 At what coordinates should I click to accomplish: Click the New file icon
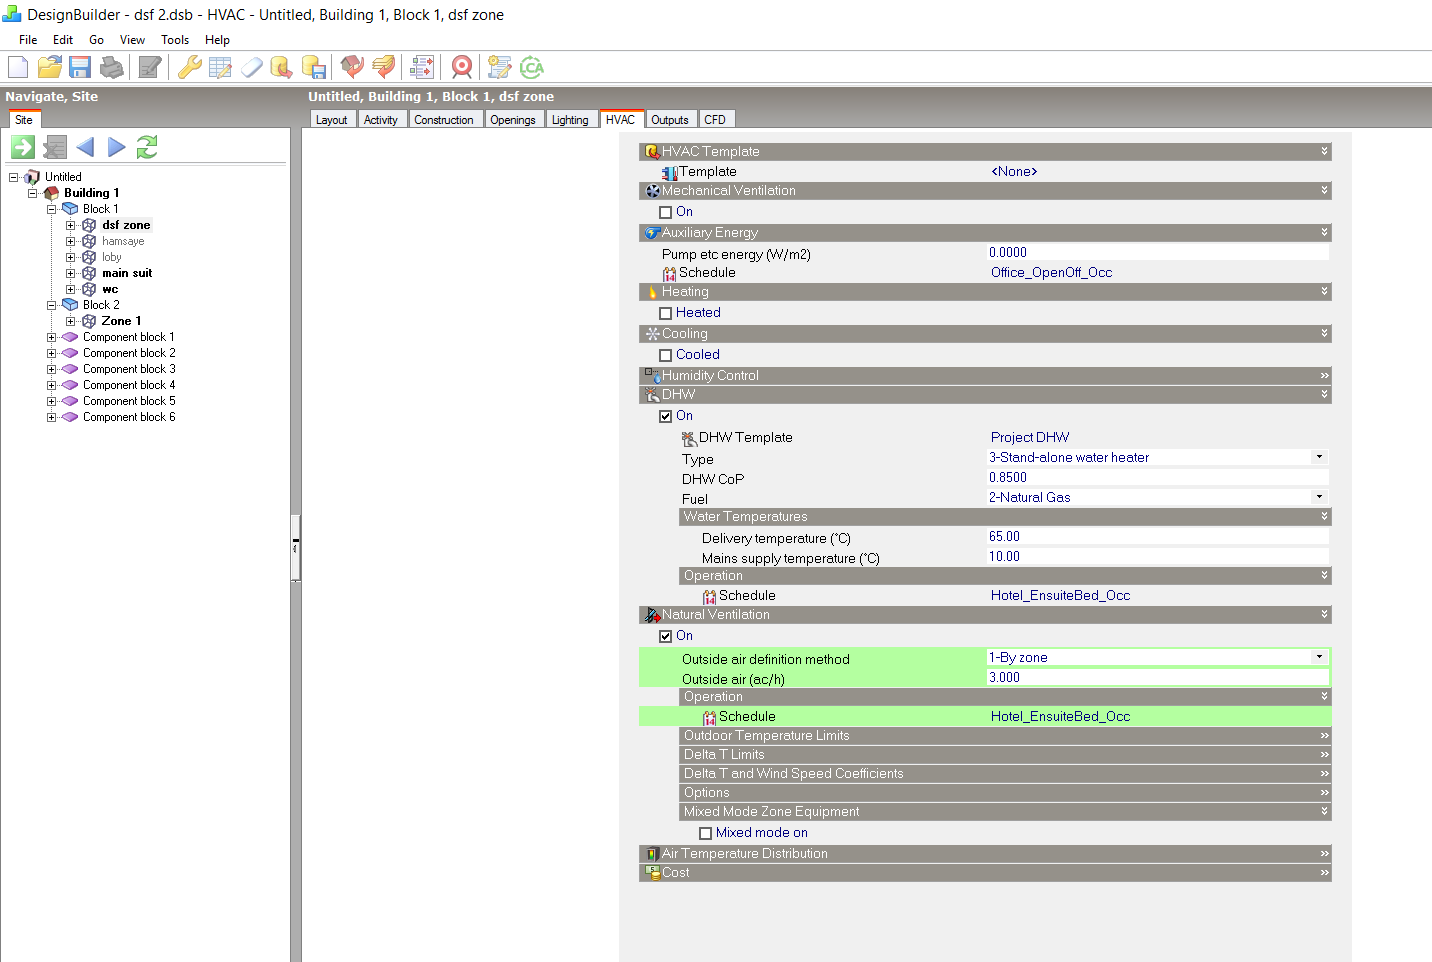18,67
